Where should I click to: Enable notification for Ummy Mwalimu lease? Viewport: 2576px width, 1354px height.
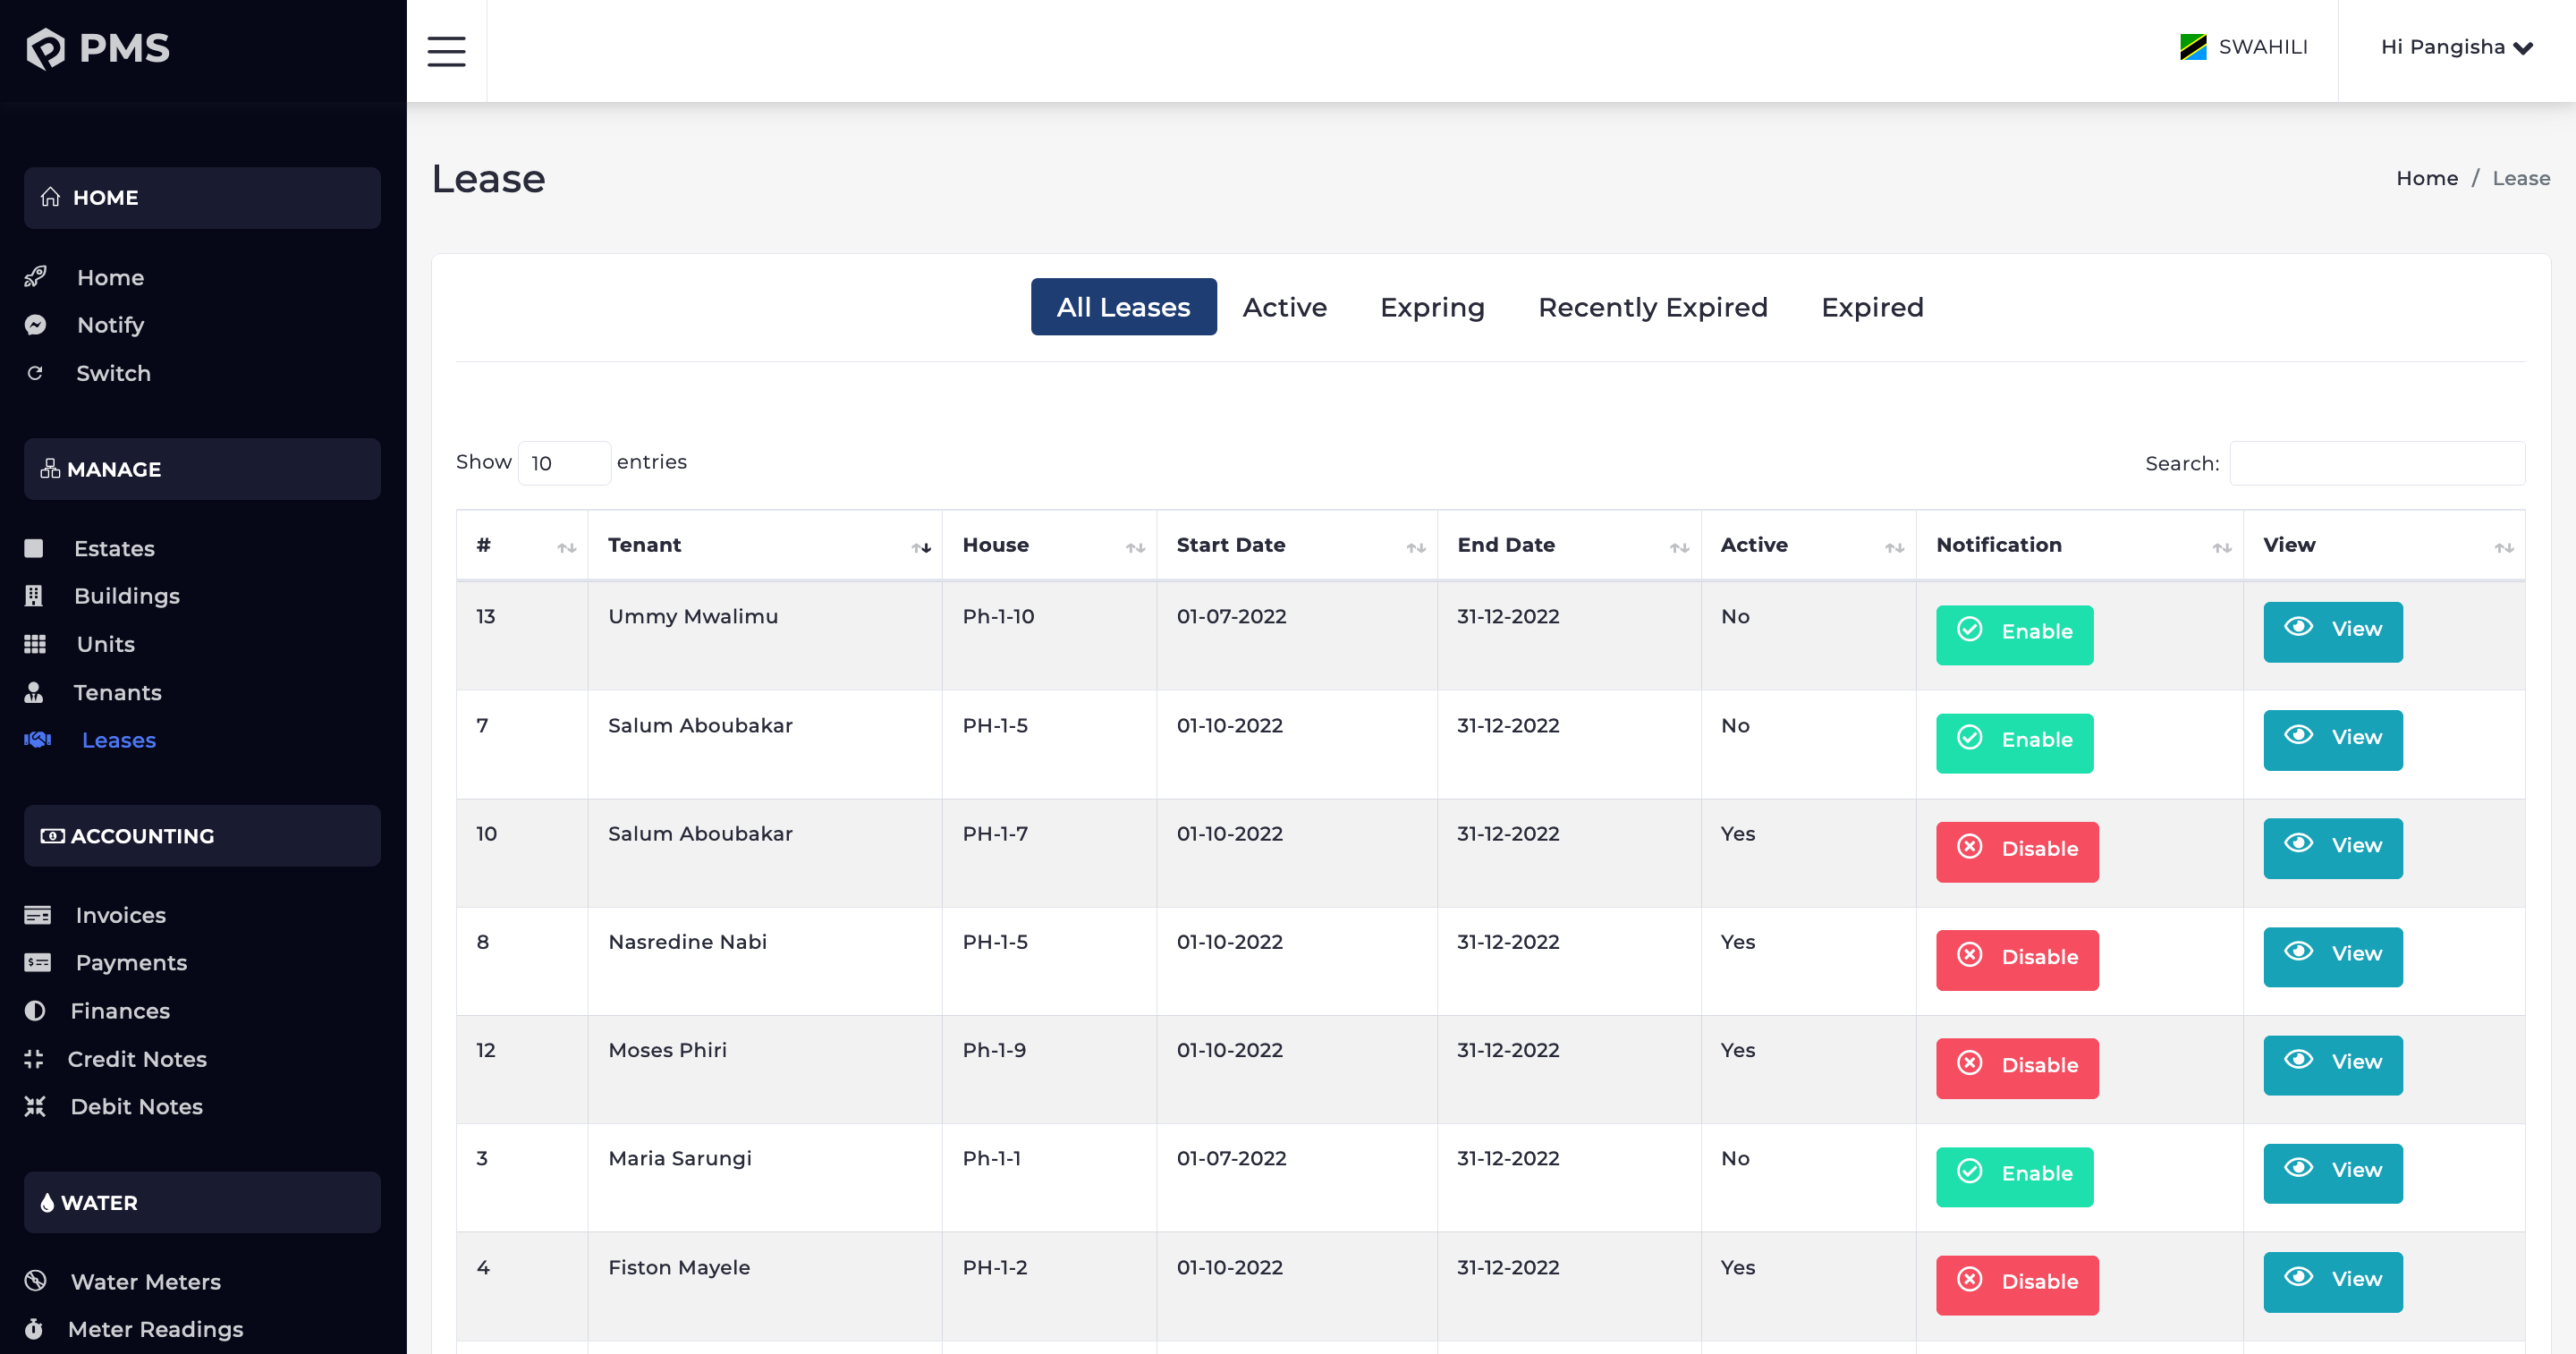point(2013,633)
